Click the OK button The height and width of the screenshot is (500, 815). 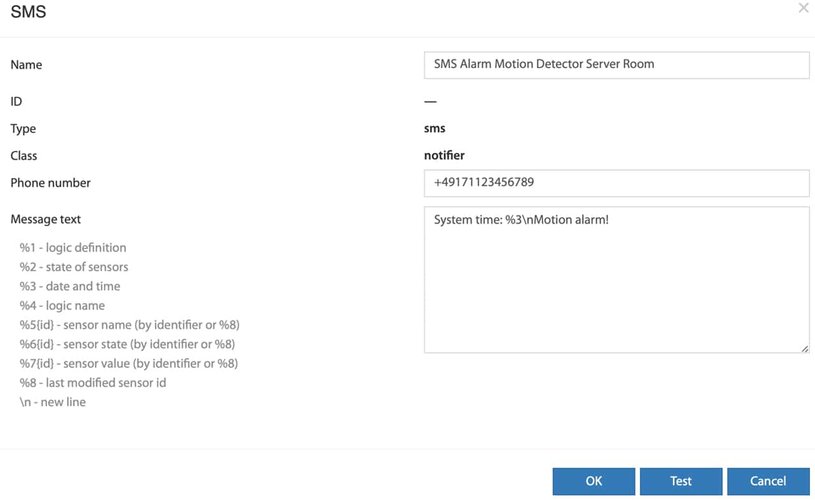tap(594, 481)
